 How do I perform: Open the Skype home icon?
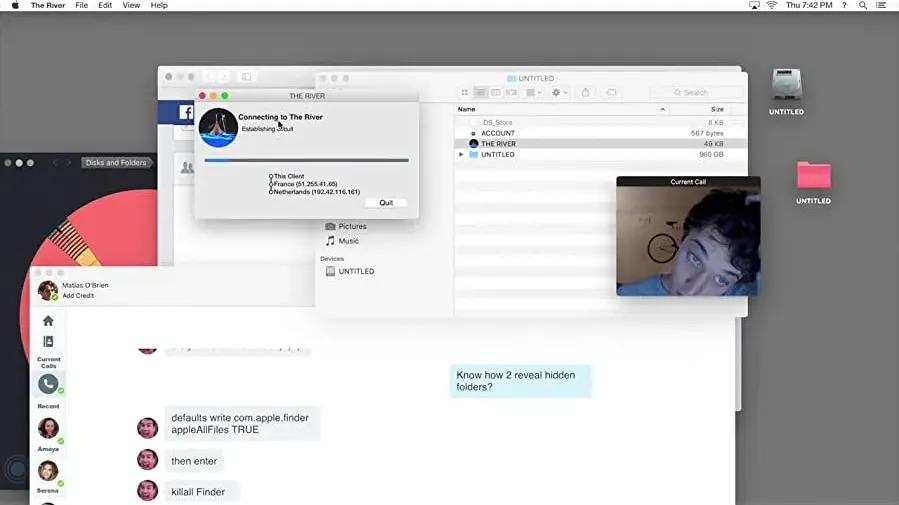pyautogui.click(x=48, y=321)
